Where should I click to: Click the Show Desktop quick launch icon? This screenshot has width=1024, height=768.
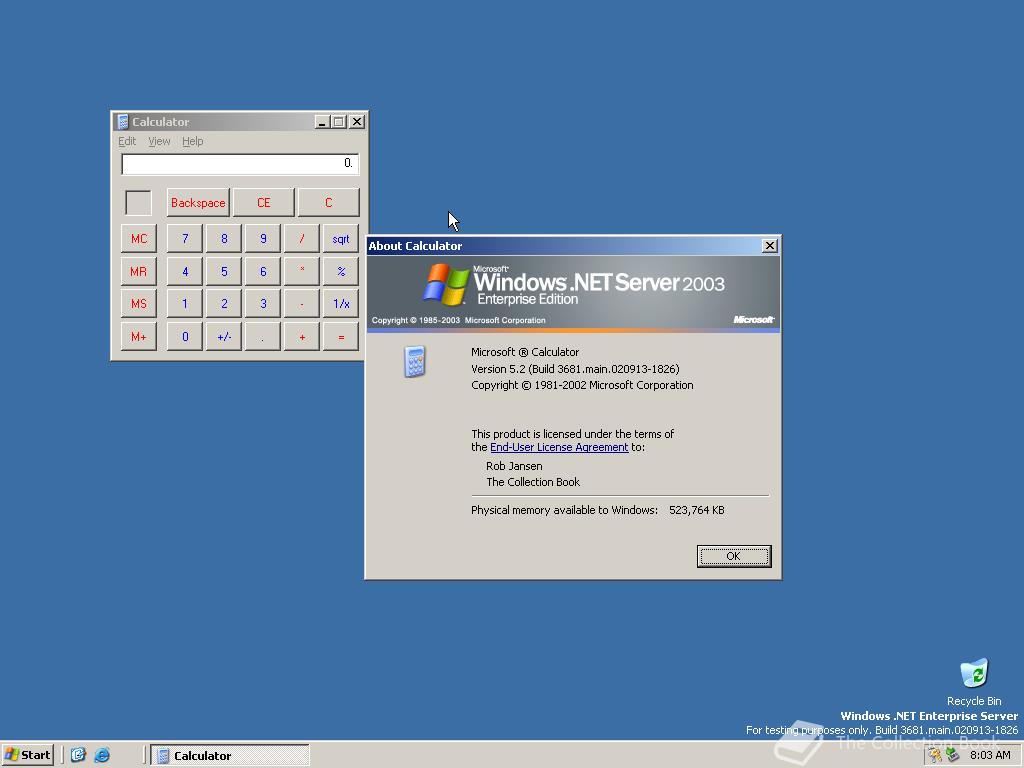(x=78, y=755)
